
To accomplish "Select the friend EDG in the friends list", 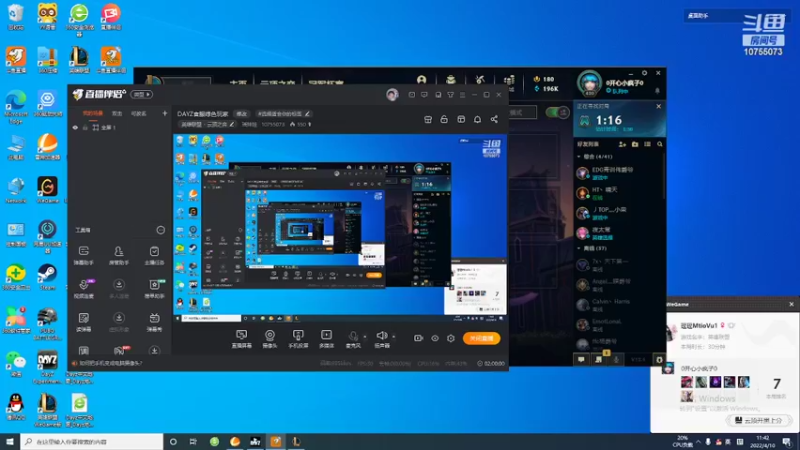I will 619,173.
